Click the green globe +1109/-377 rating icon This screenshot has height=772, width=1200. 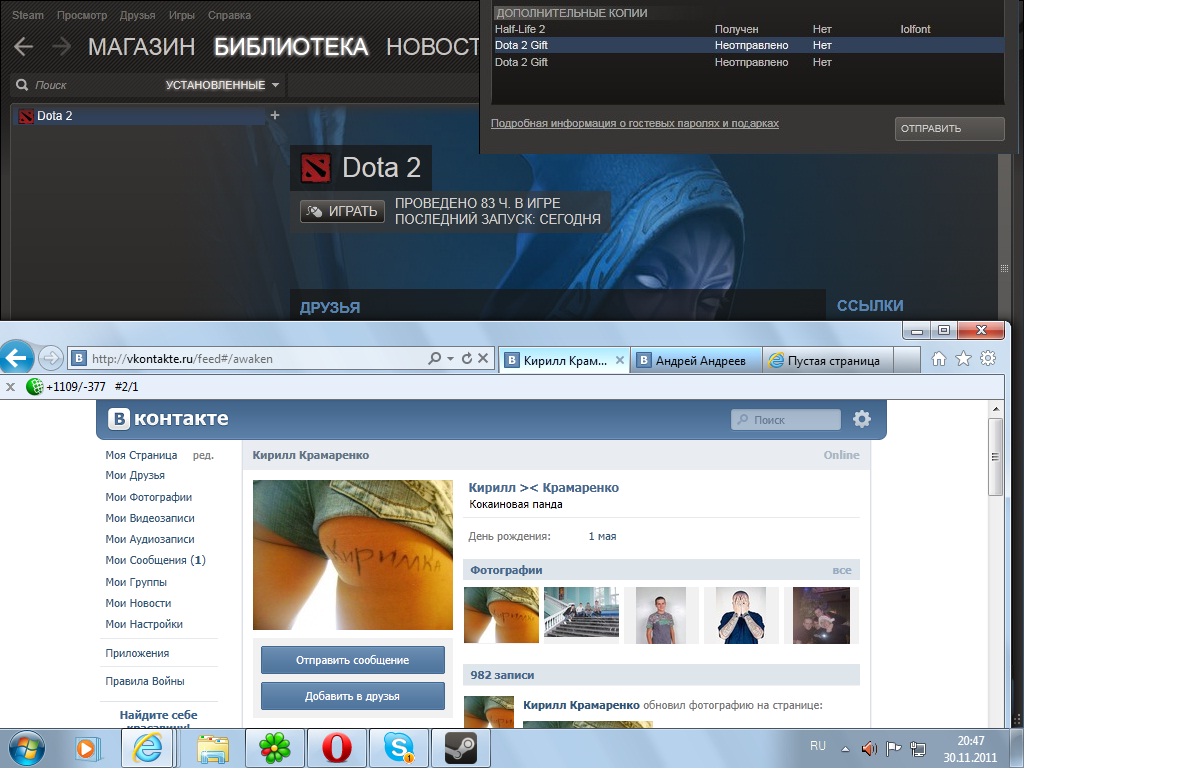(x=35, y=386)
